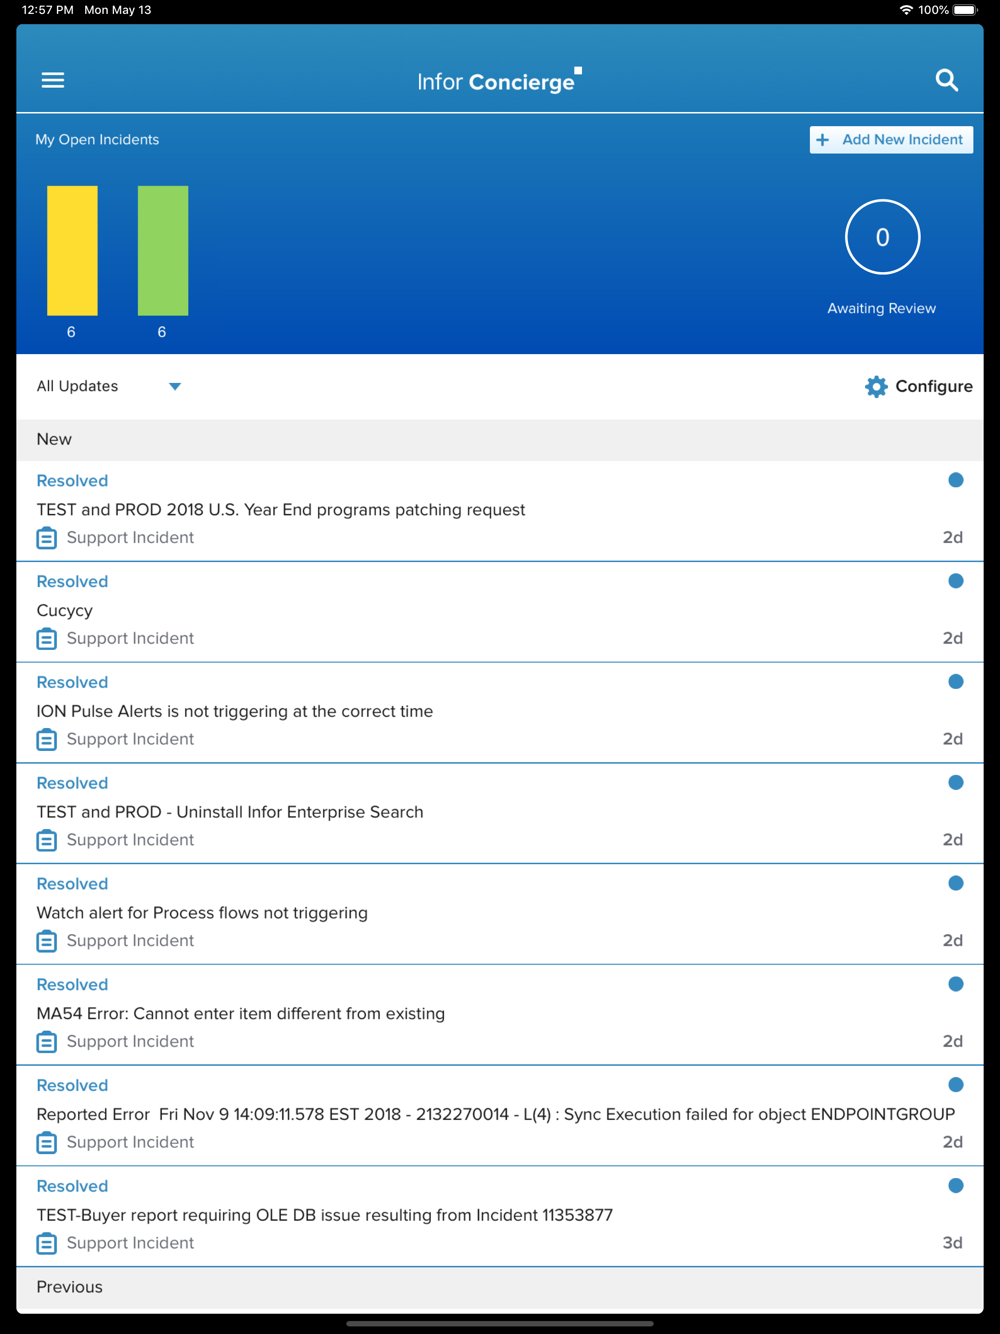This screenshot has height=1334, width=1000.
Task: Tap 'Support Incident' label under Watch alert
Action: tap(131, 941)
